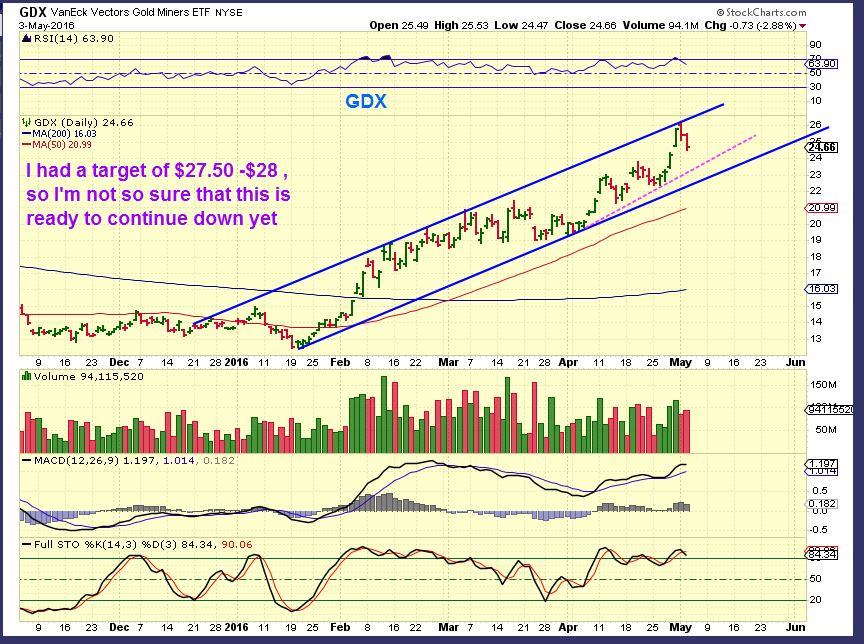Select the MACD line-style legend icon
Viewport: 864px width, 644px height.
tap(27, 460)
